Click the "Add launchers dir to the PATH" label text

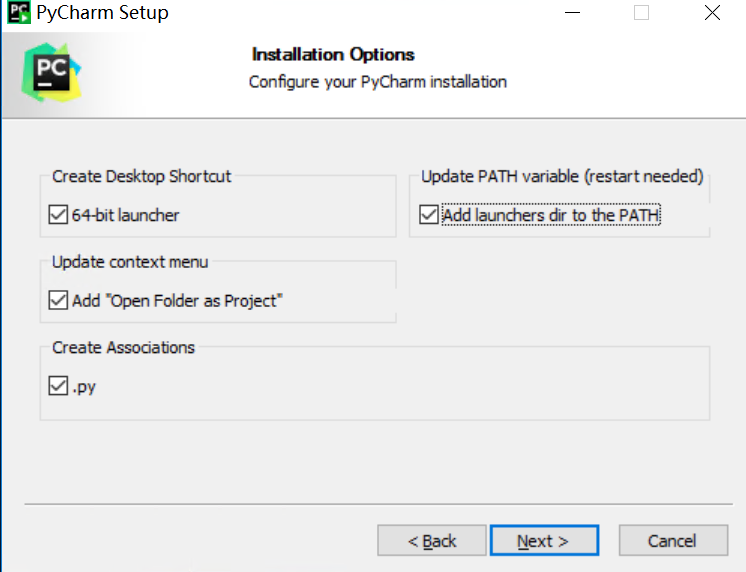551,215
